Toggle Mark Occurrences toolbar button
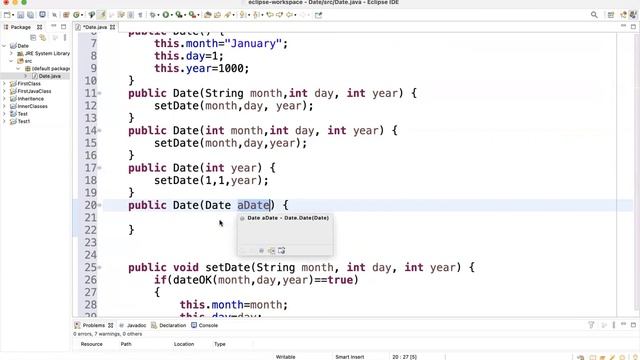Image resolution: width=640 pixels, height=360 pixels. 101,15
